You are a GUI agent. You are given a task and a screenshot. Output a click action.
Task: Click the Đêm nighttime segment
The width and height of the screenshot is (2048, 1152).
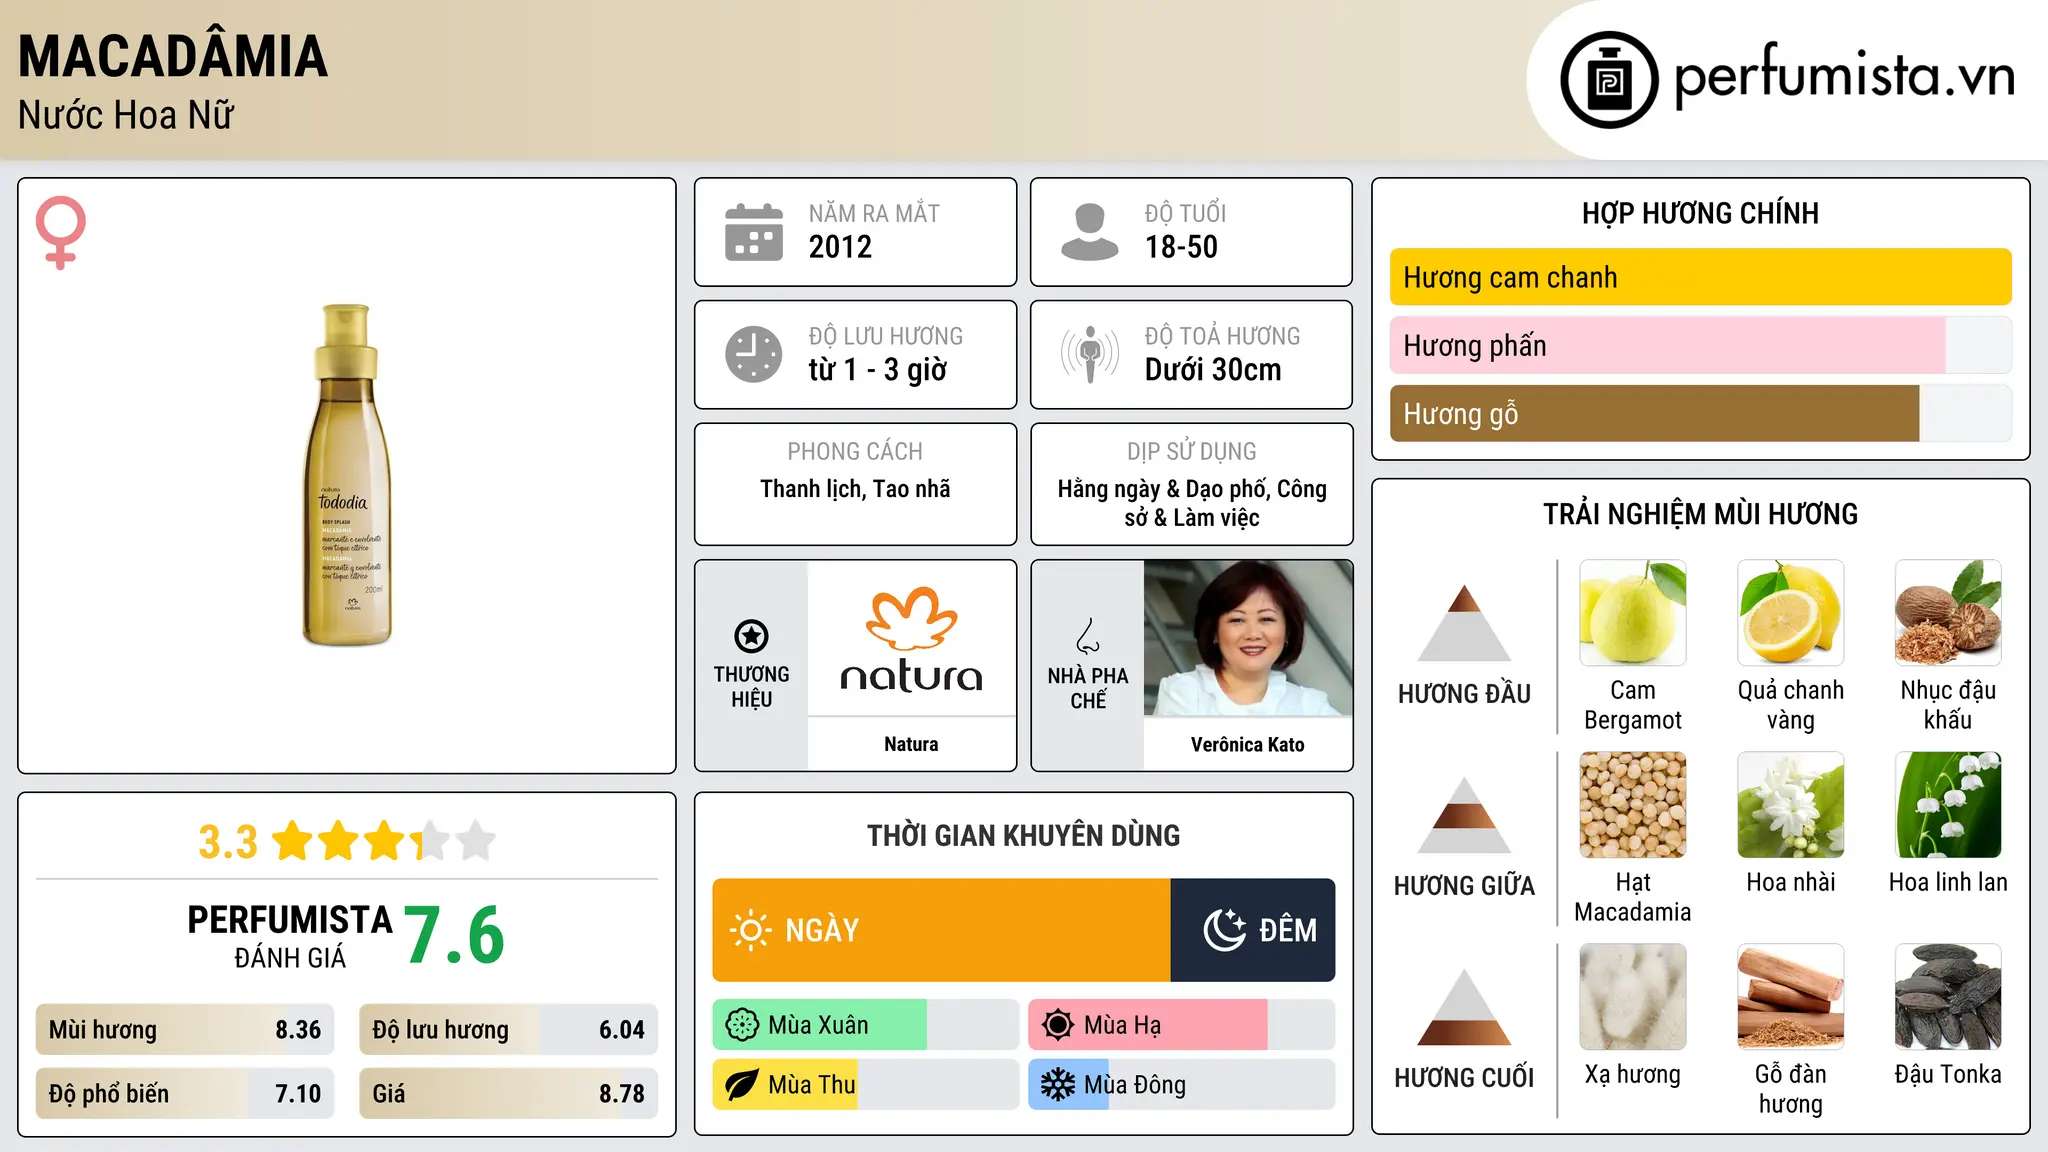pos(1253,930)
